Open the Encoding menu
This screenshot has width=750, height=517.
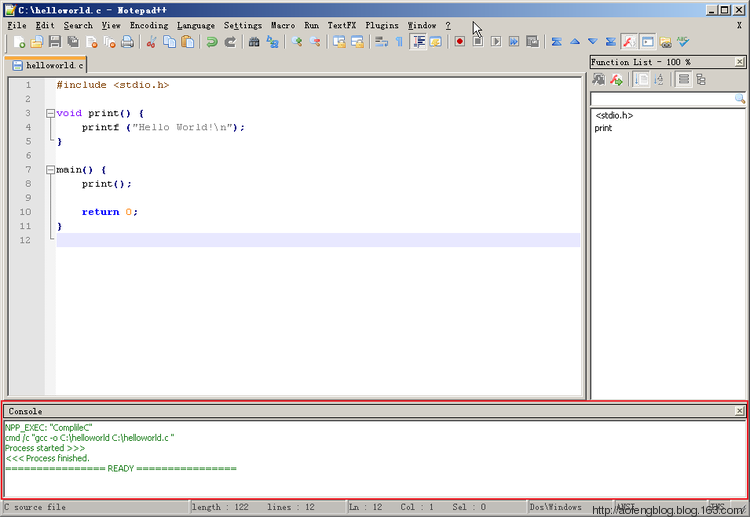[149, 25]
